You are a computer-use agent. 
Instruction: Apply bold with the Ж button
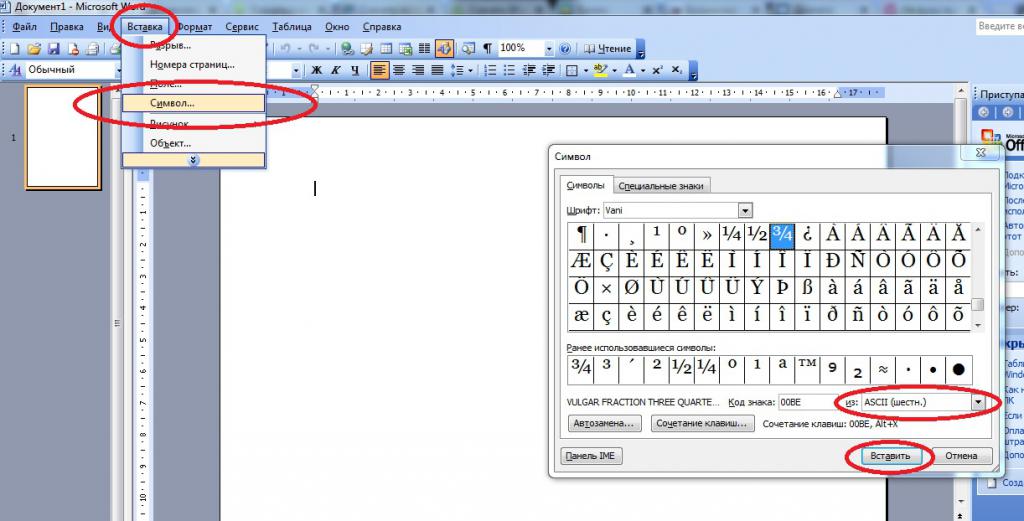click(316, 70)
